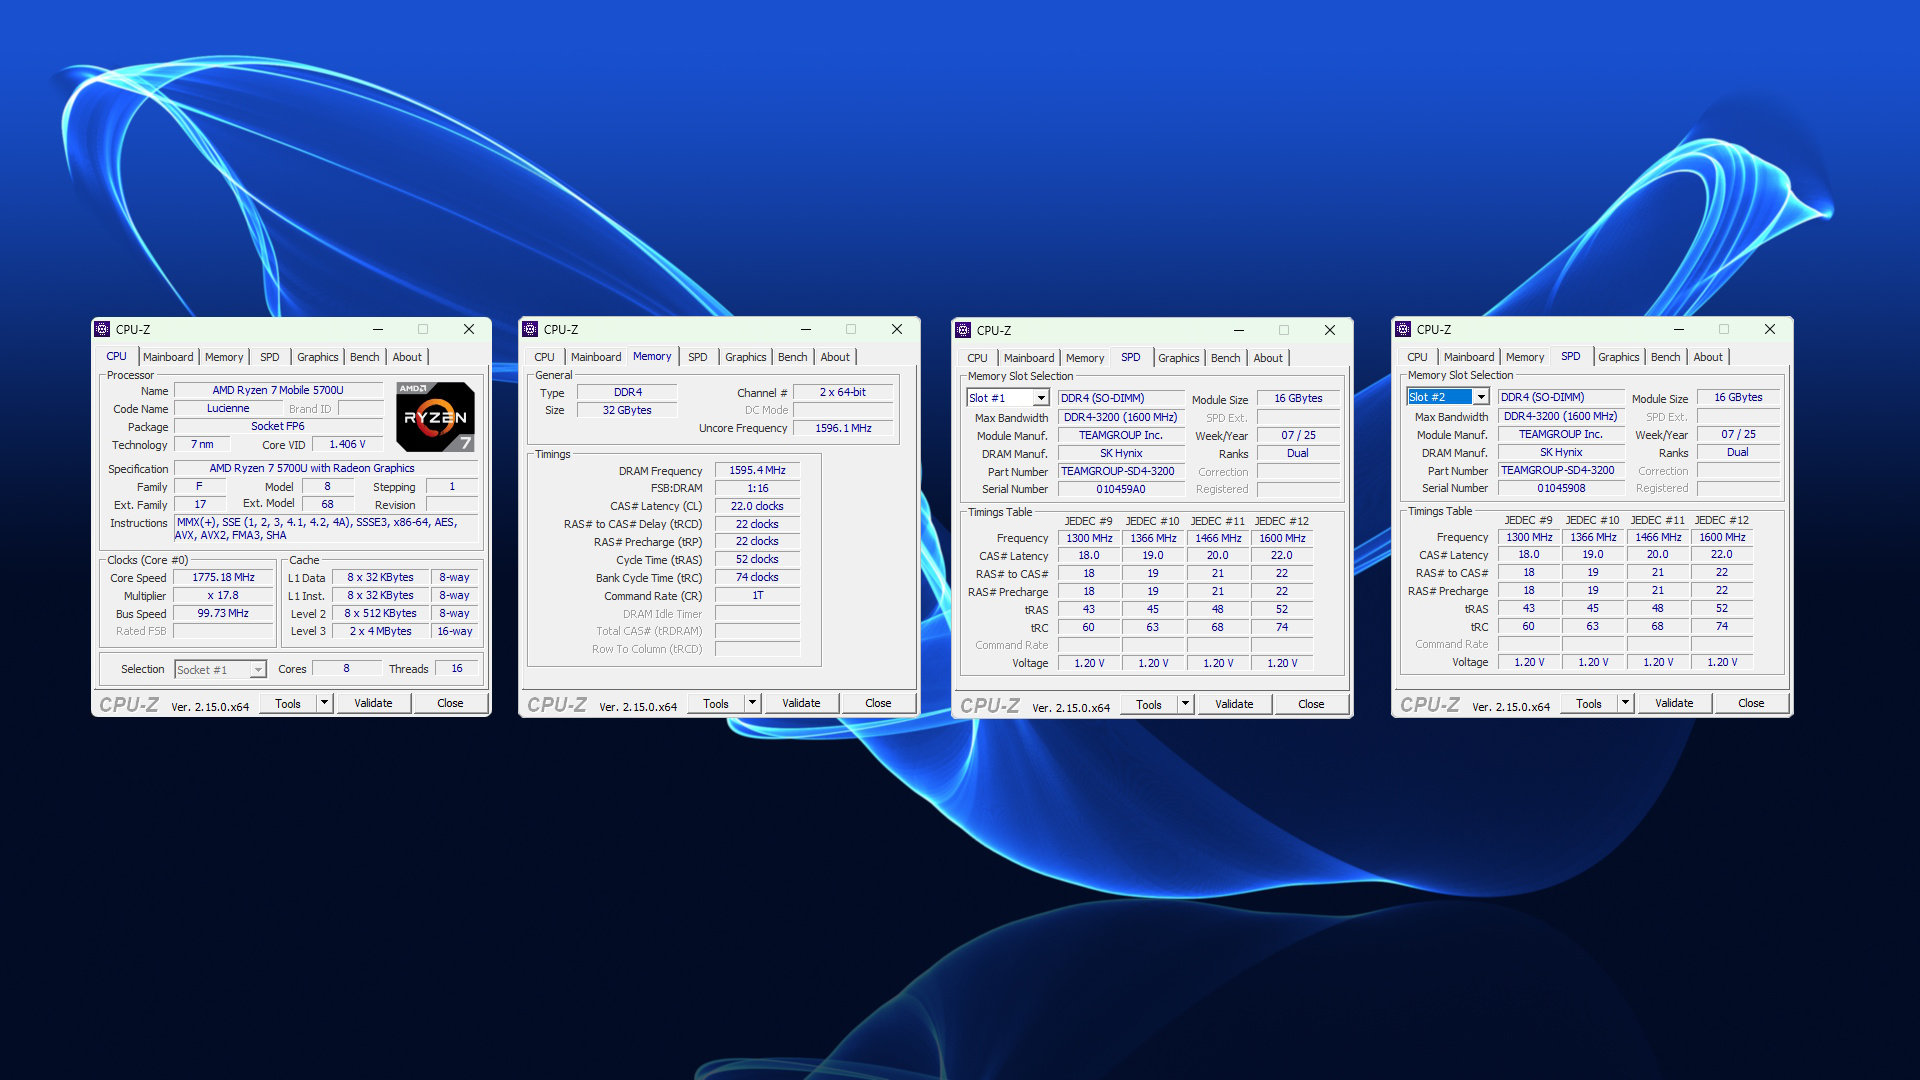The height and width of the screenshot is (1080, 1920).
Task: Open the About tab on the Memory window
Action: click(x=835, y=356)
